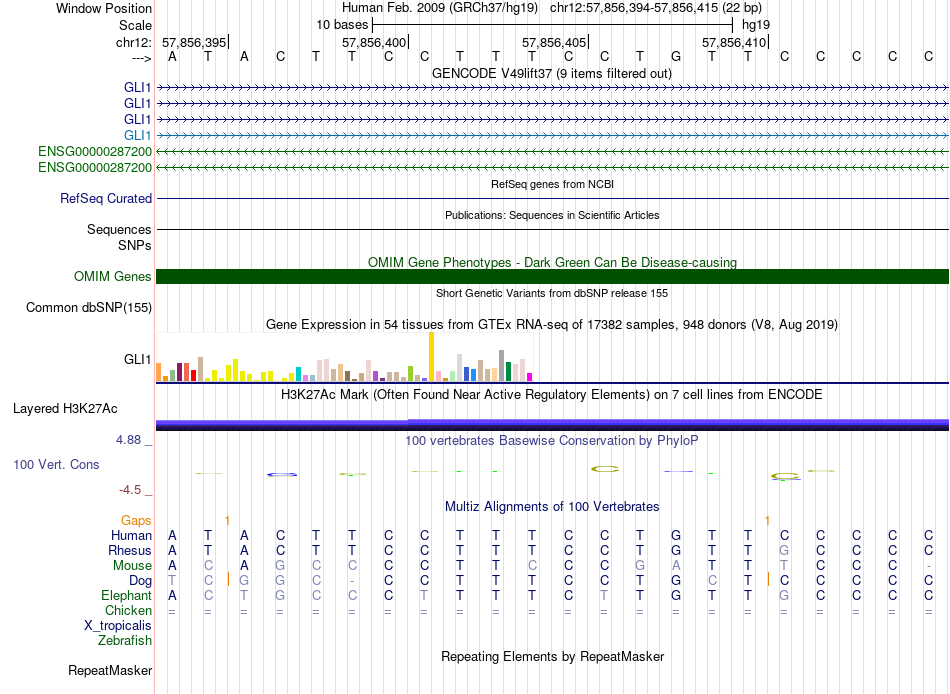This screenshot has width=950, height=694.
Task: Click the 10 bases scale bar
Action: (x=553, y=25)
